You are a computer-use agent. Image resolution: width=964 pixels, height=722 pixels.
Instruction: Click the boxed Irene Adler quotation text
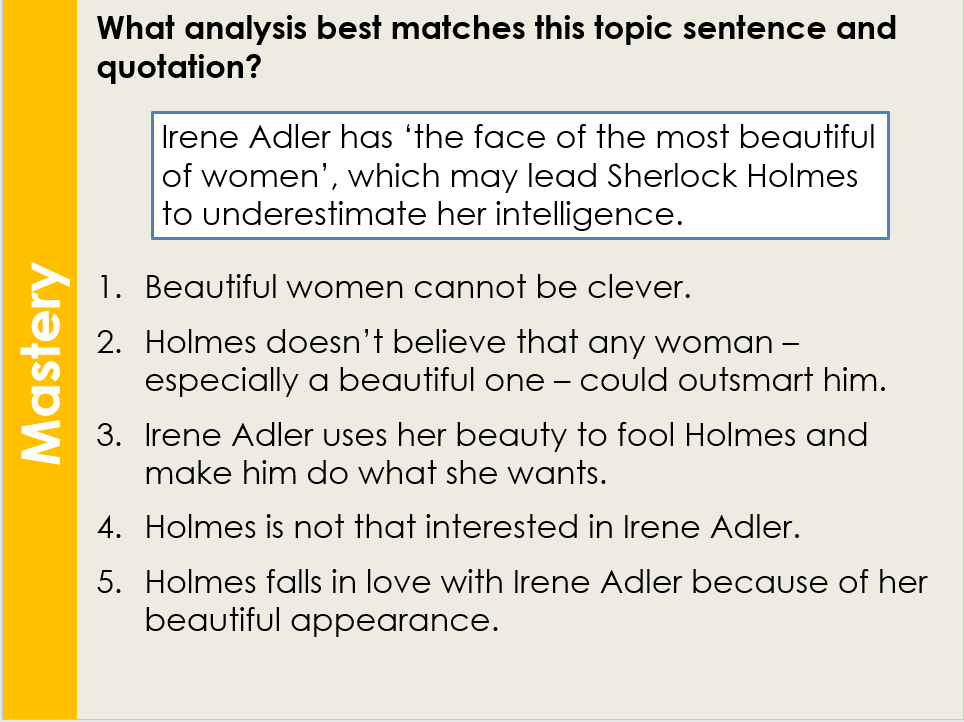pos(519,176)
